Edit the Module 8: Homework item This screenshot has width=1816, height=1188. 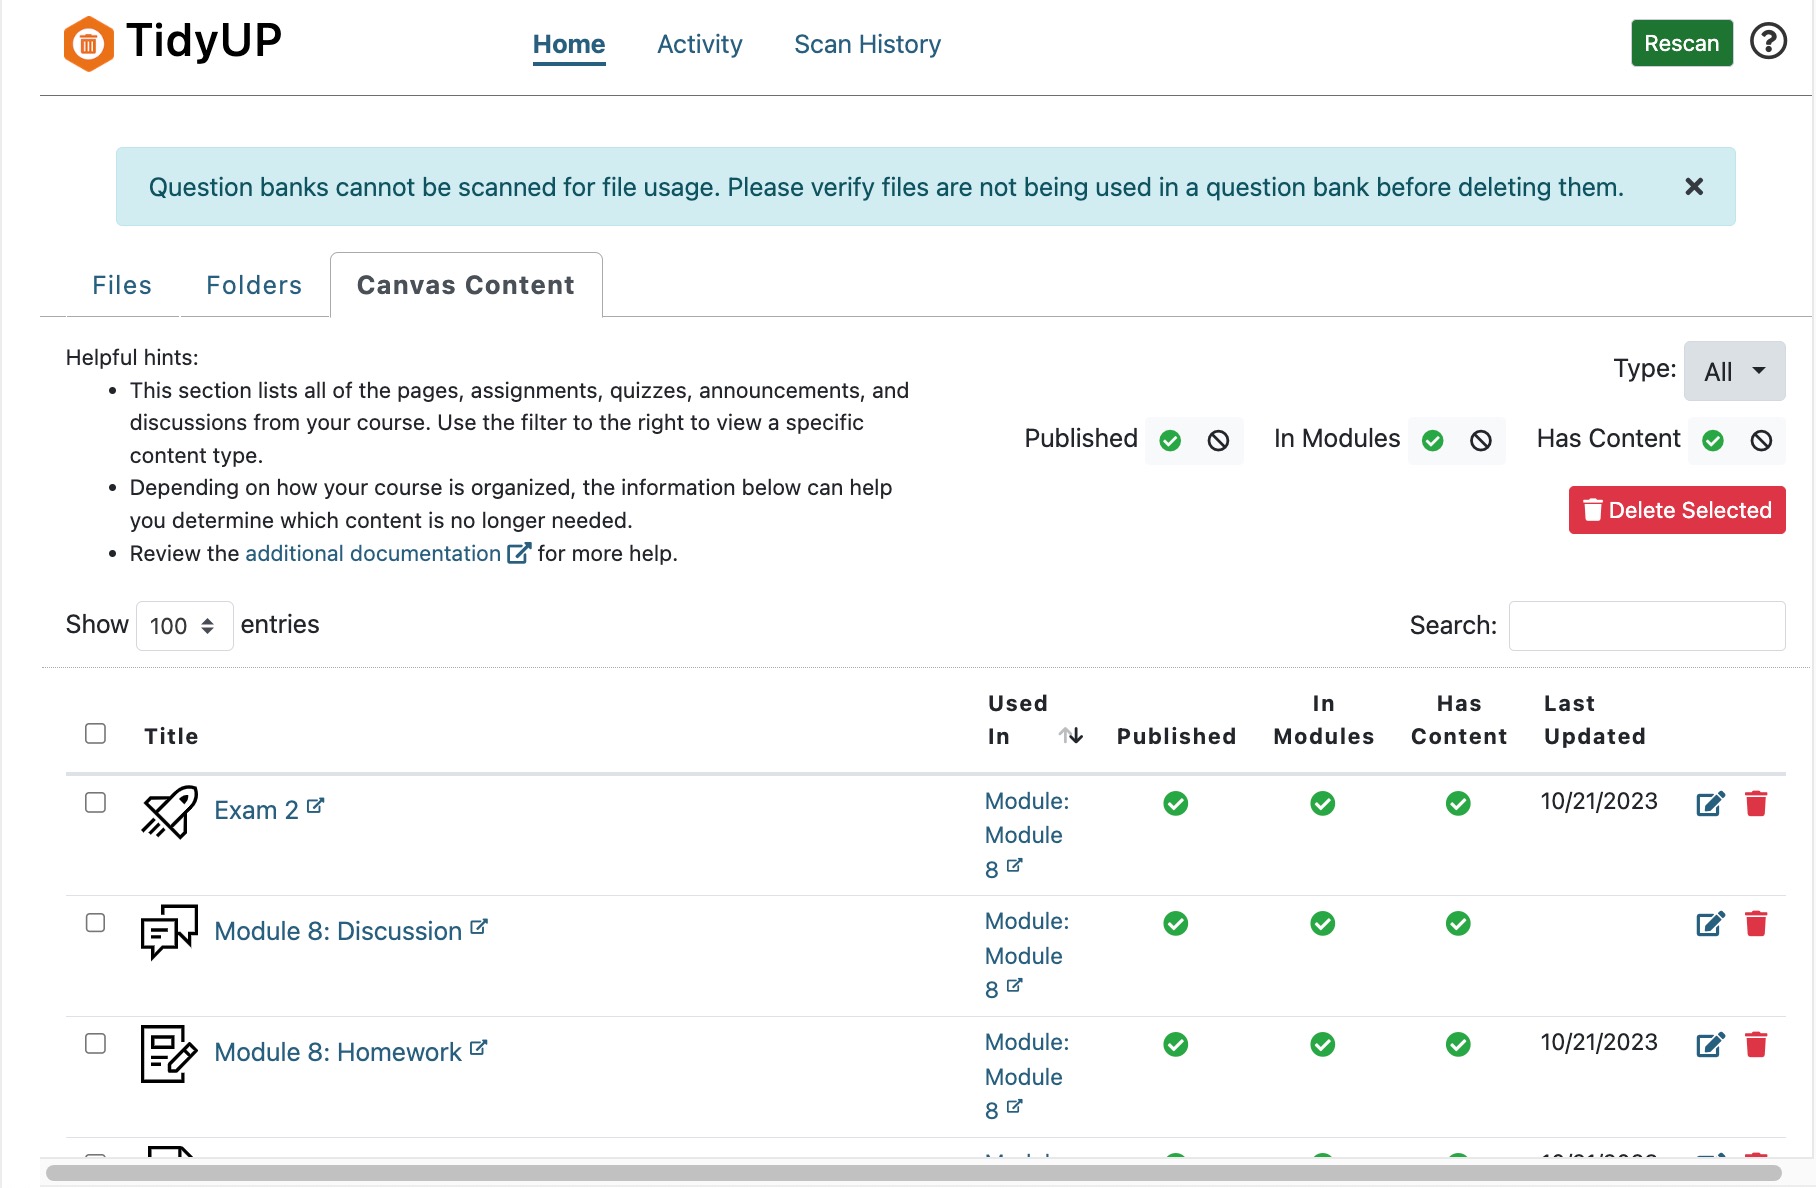pyautogui.click(x=1711, y=1045)
